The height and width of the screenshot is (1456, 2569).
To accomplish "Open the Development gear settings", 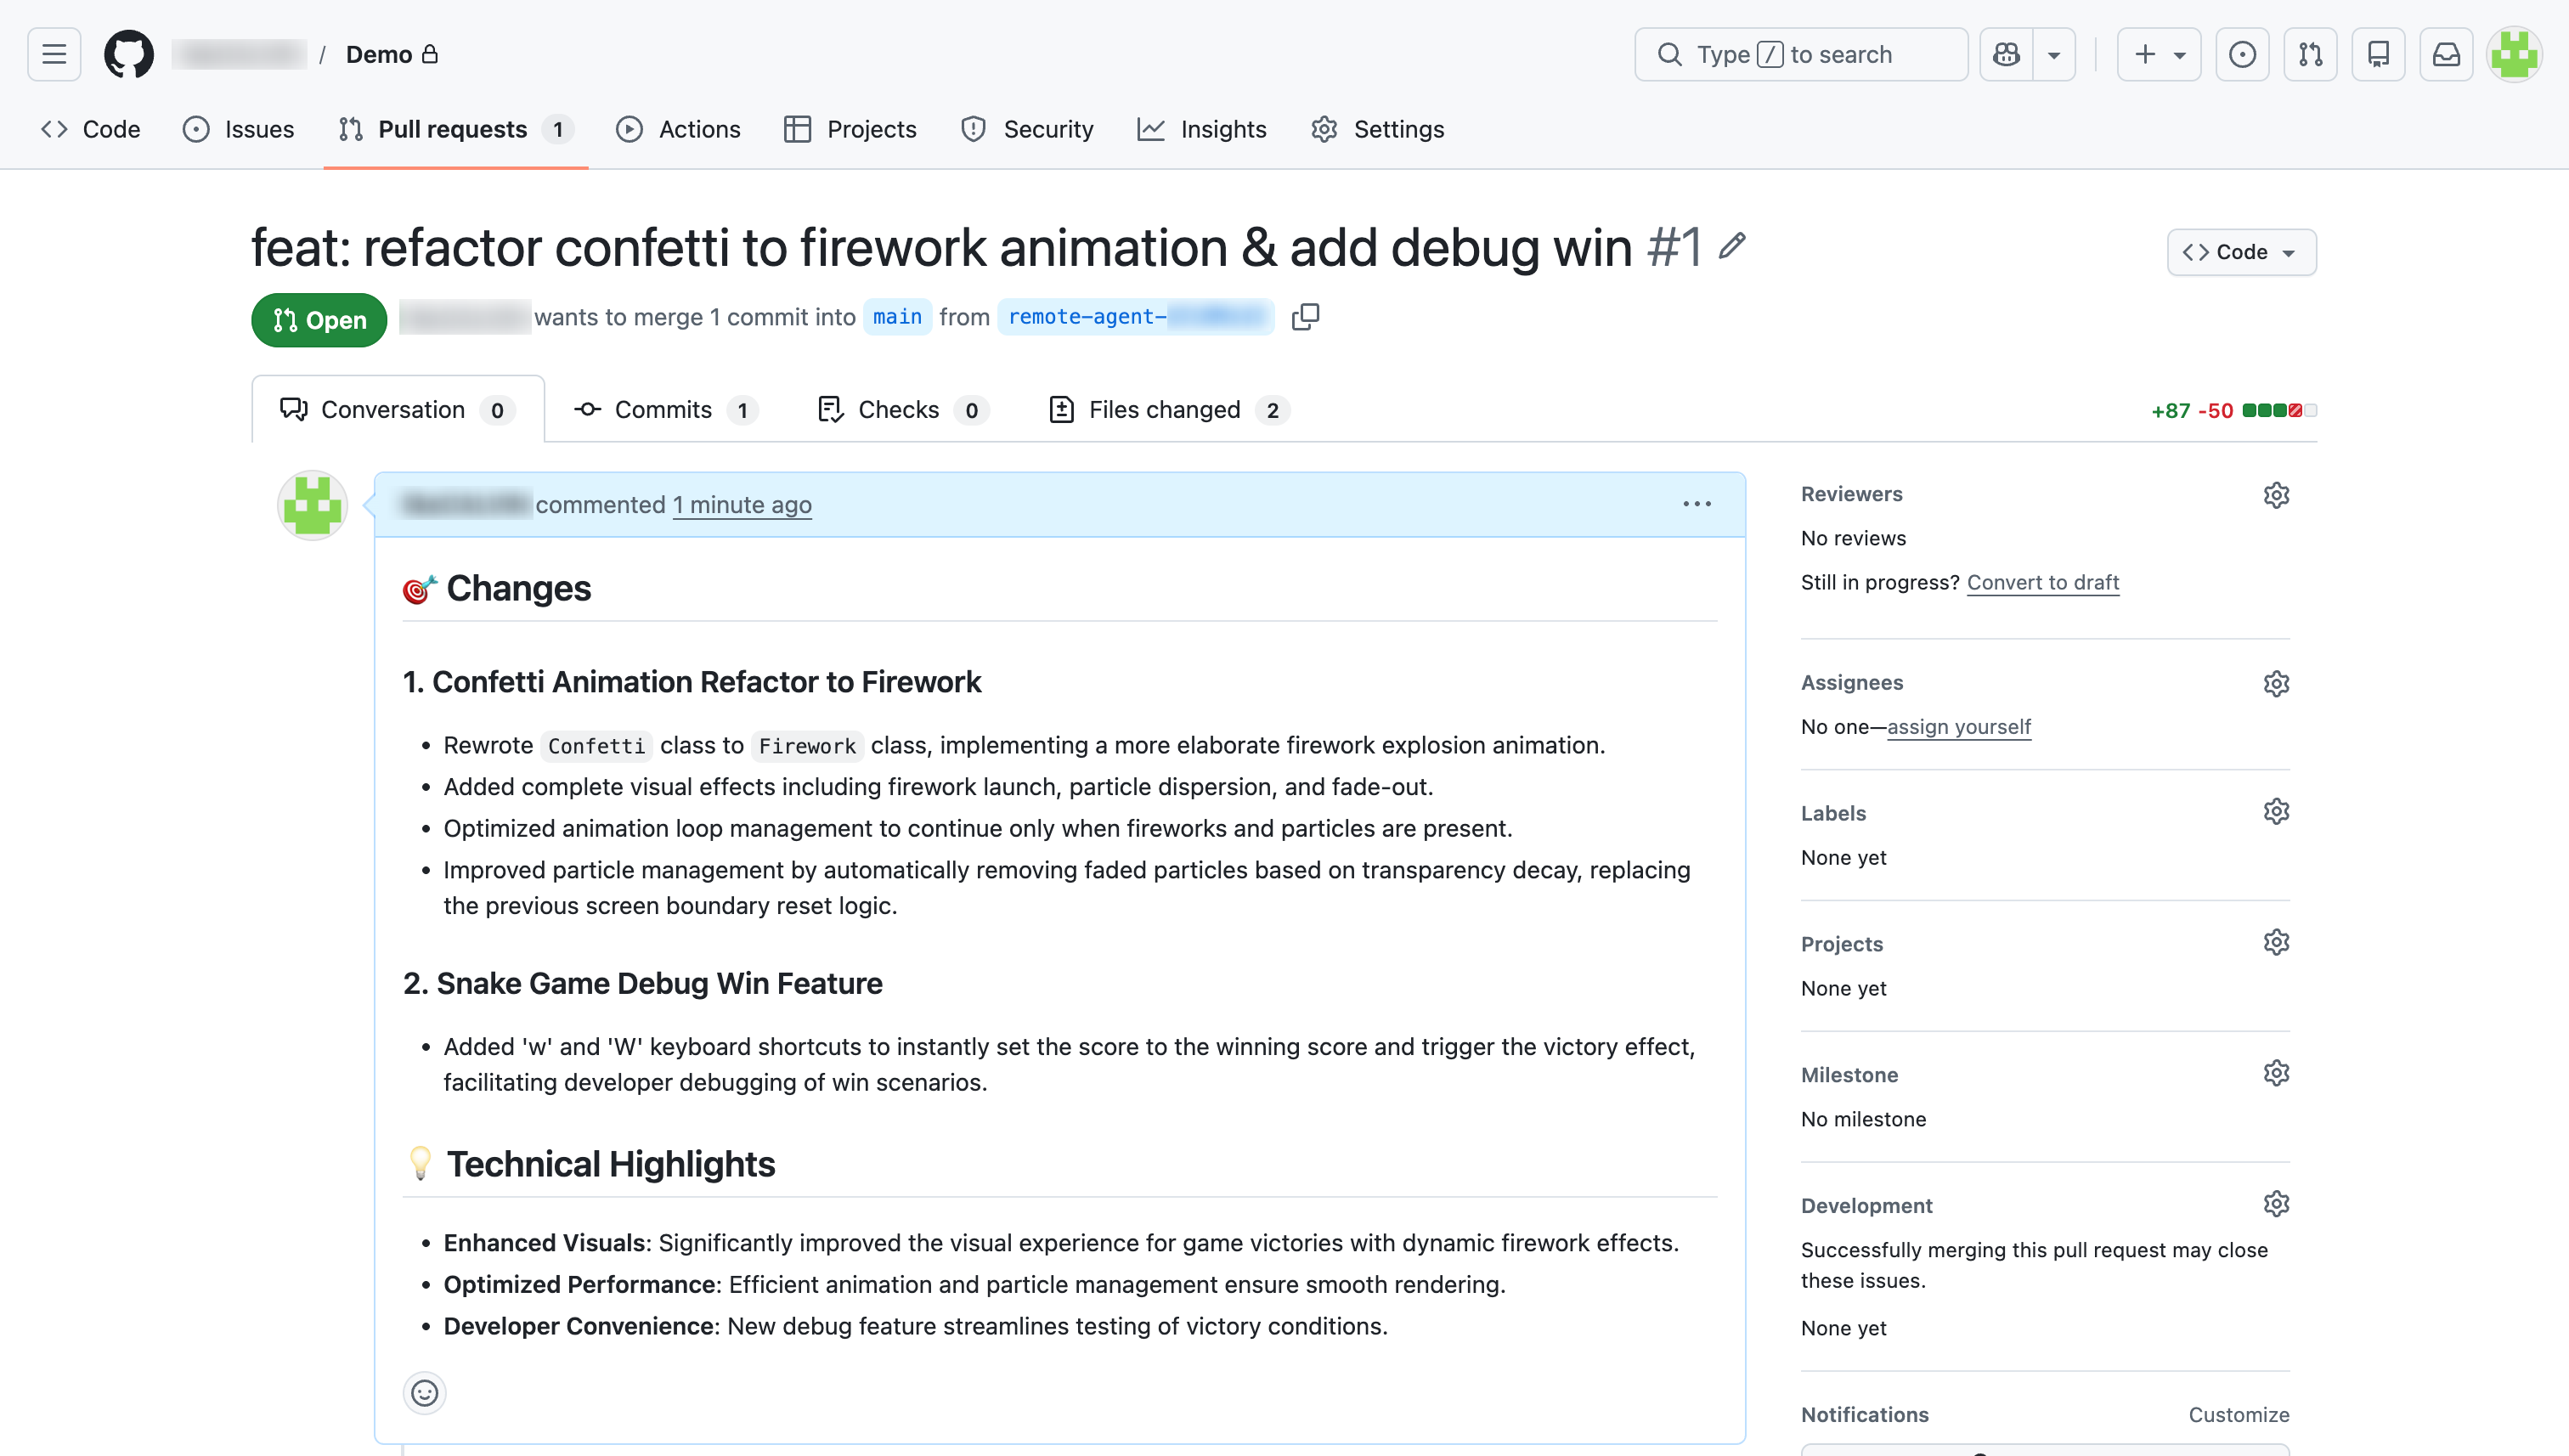I will [2276, 1204].
